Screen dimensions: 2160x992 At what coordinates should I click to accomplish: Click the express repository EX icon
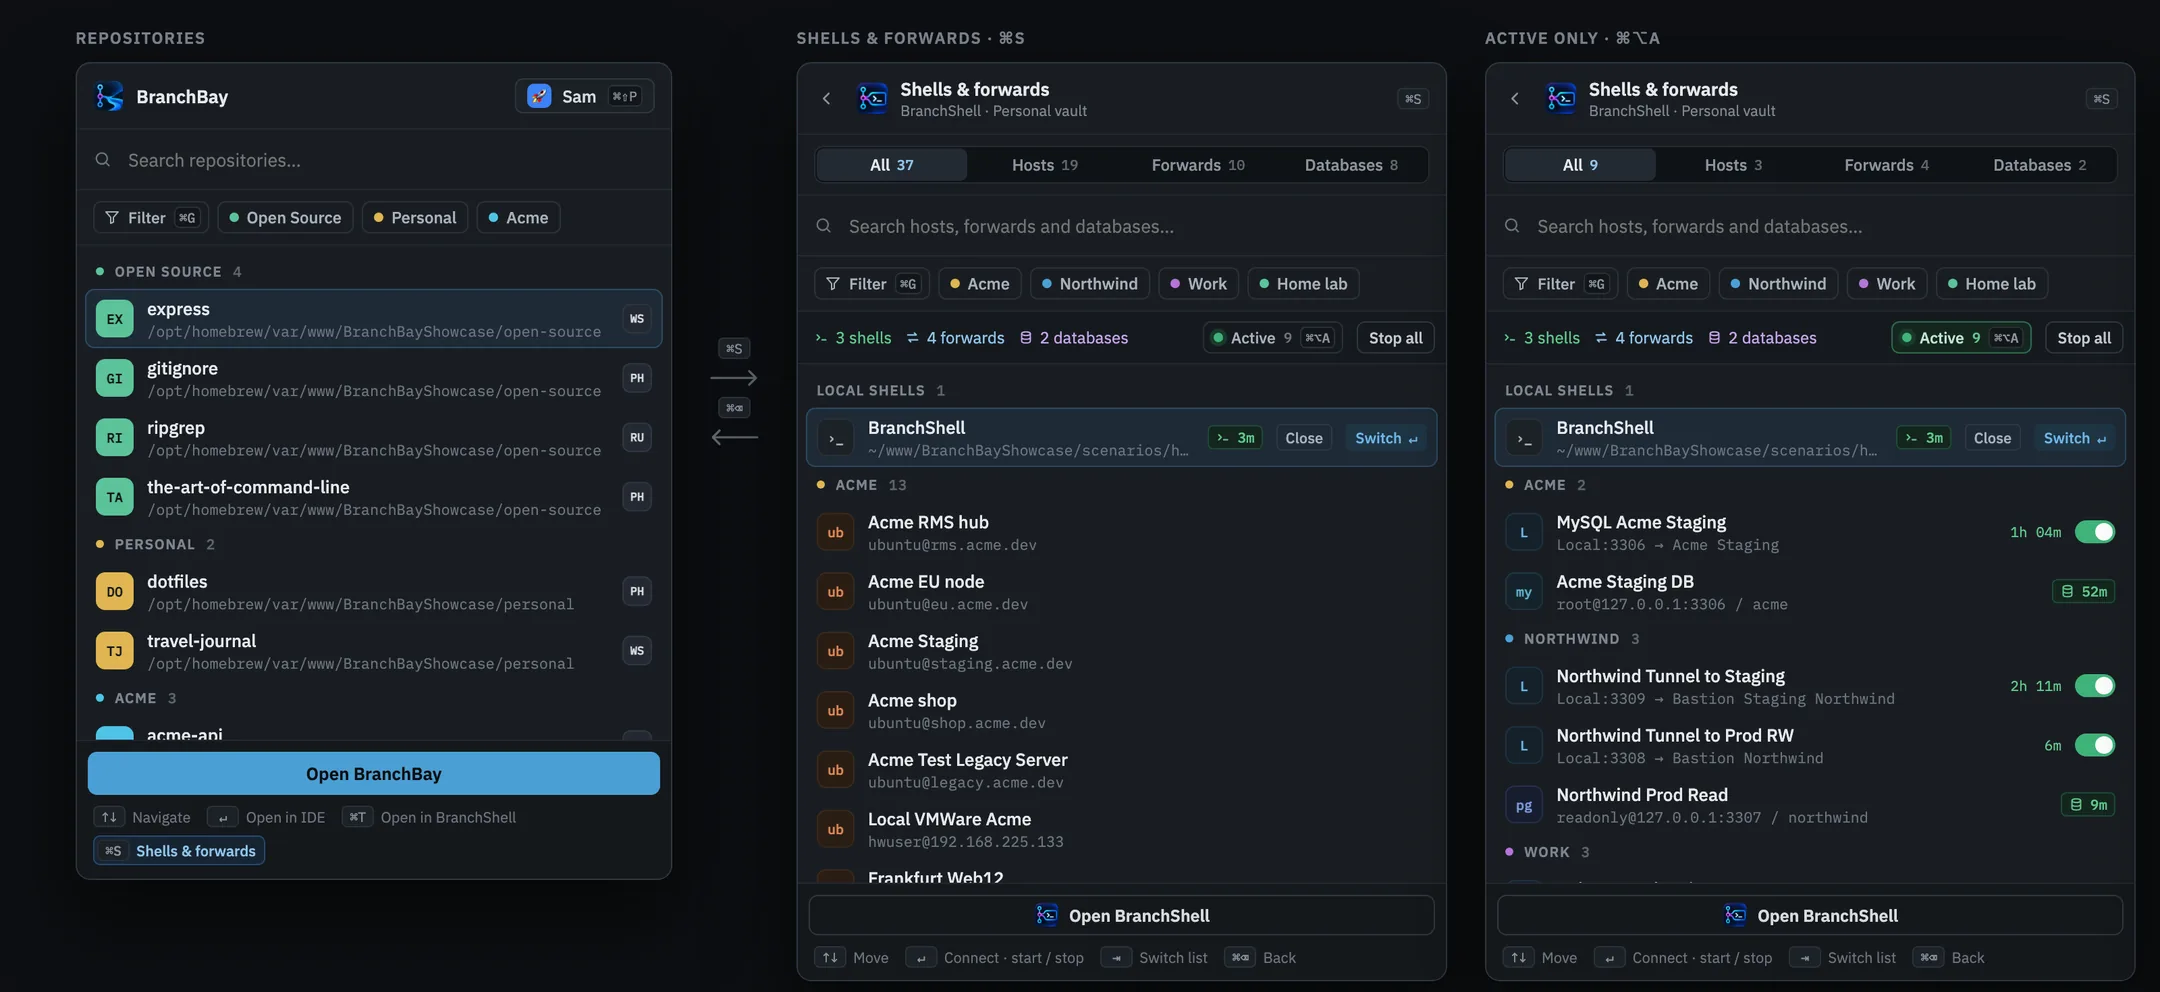point(114,319)
